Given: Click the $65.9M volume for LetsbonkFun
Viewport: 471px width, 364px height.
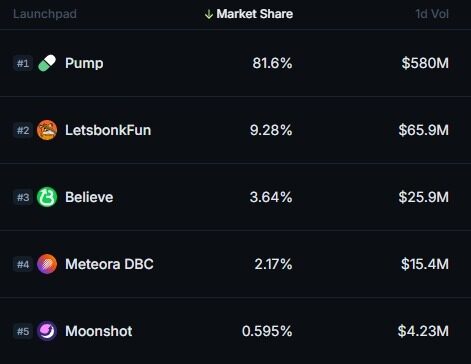Looking at the screenshot, I should 424,130.
